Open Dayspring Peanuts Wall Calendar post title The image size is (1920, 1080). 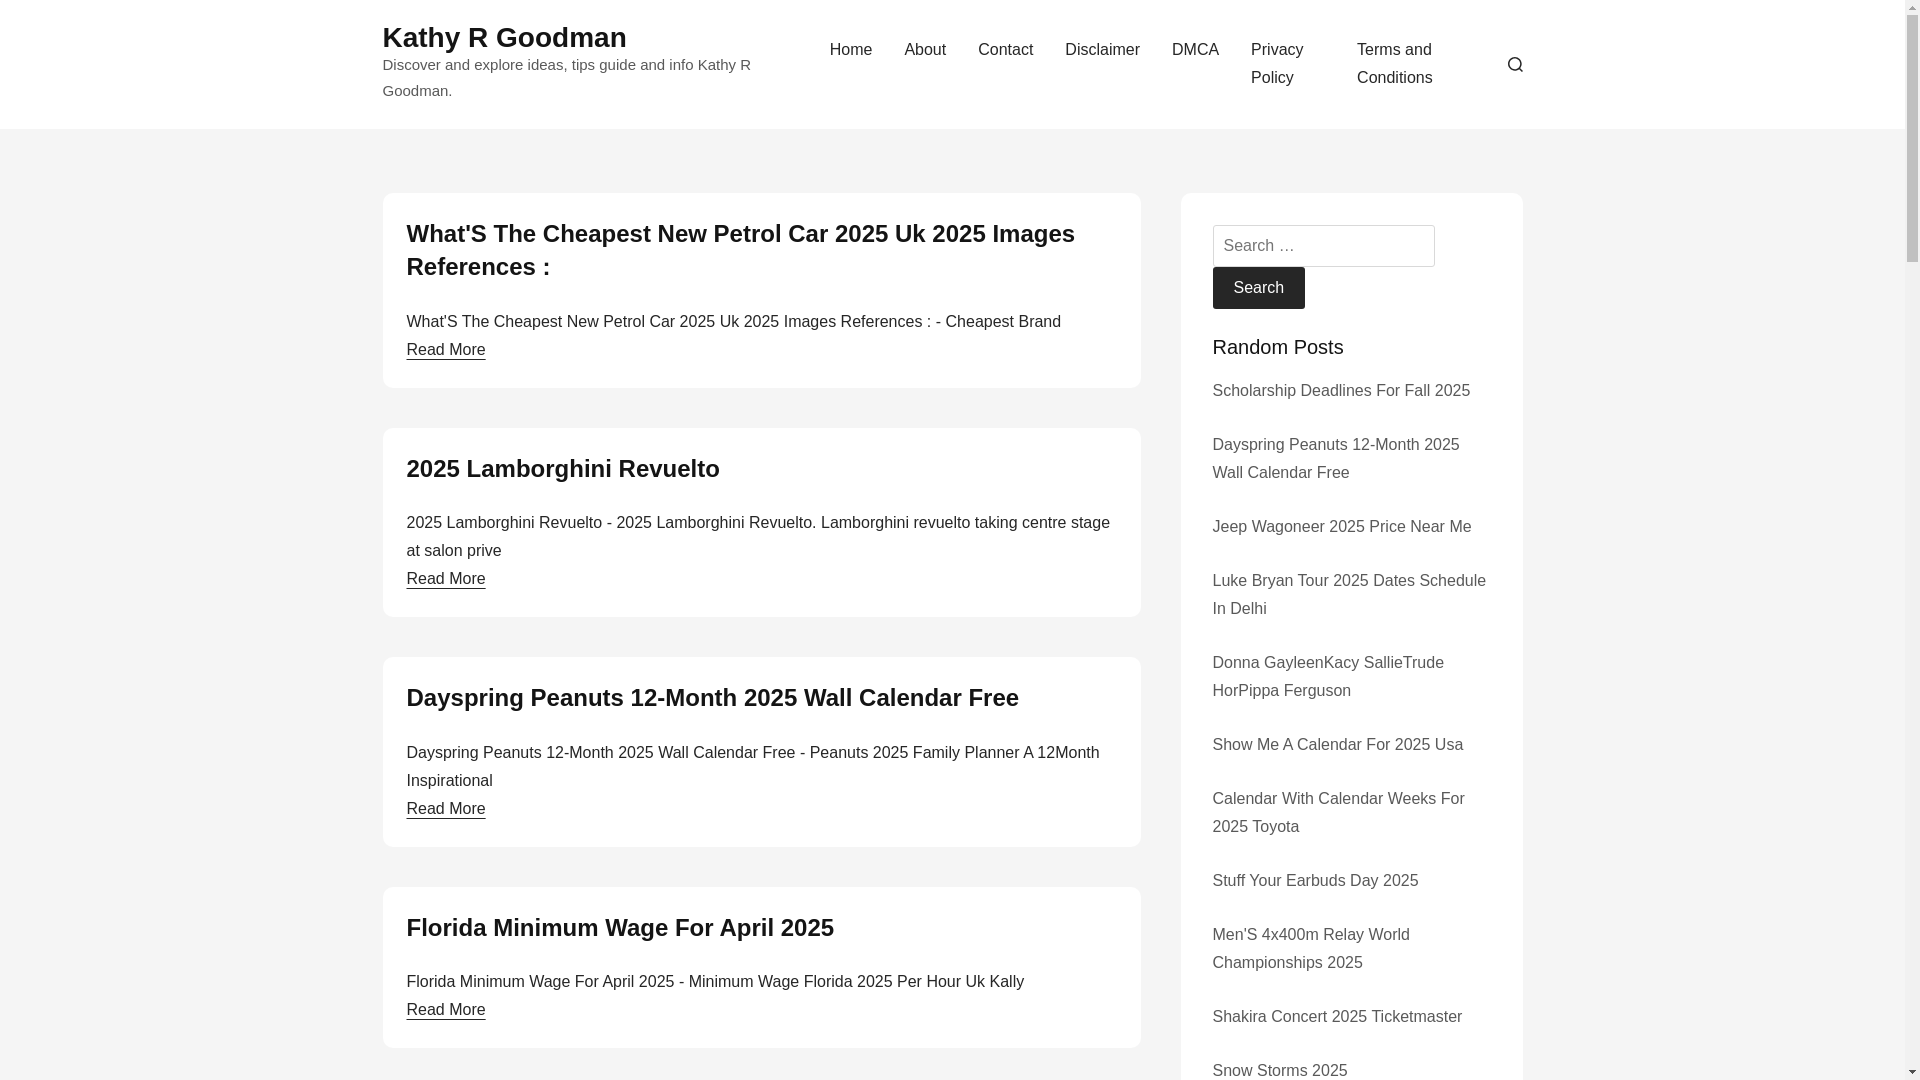(x=712, y=698)
